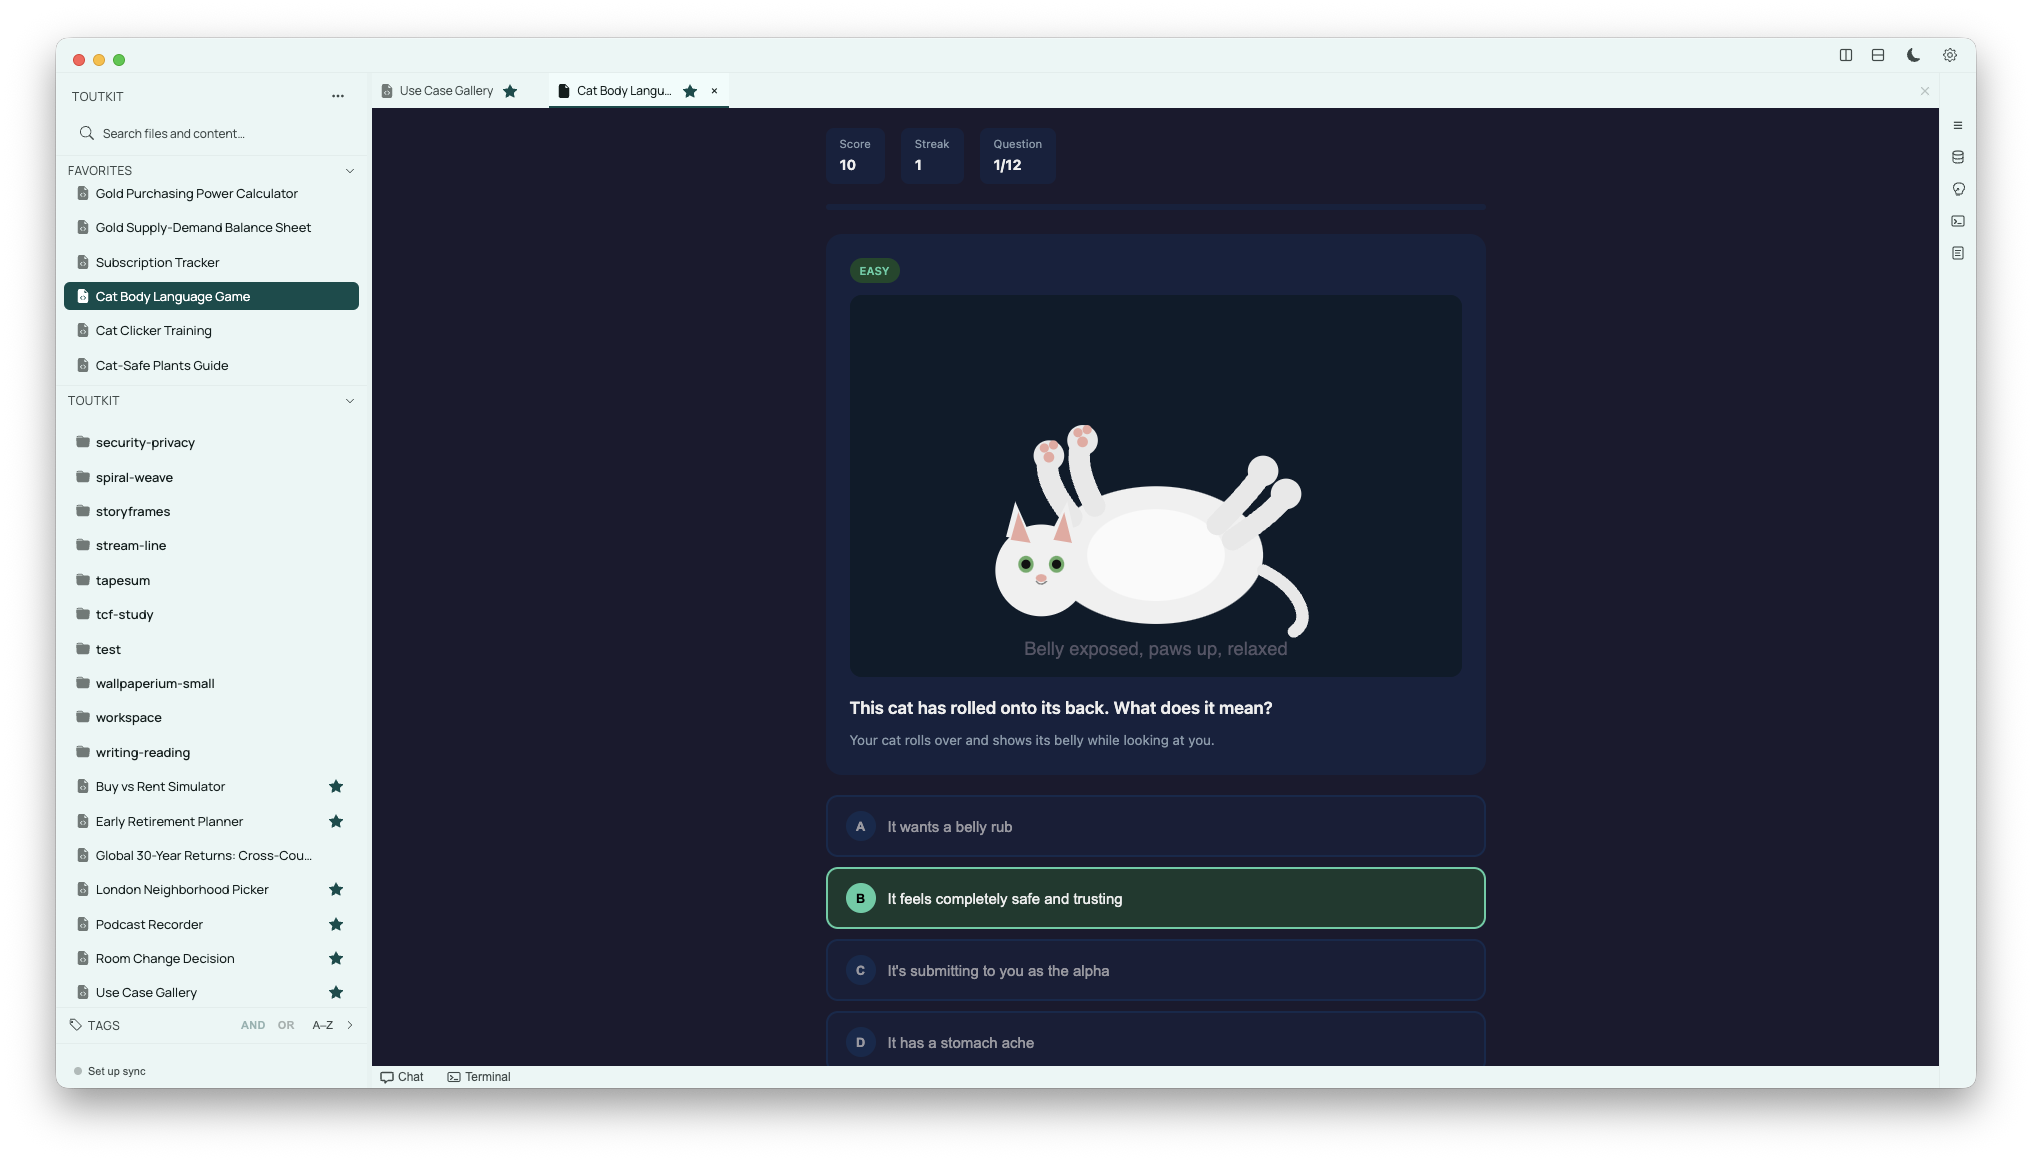Toggle favorite star on Buy vs Rent Simulator
This screenshot has height=1162, width=2032.
tap(336, 787)
